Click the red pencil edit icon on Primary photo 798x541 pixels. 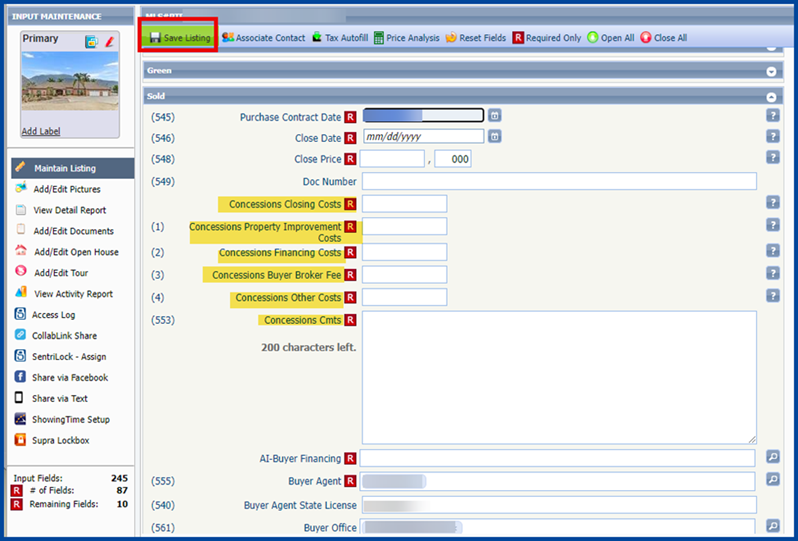[110, 41]
